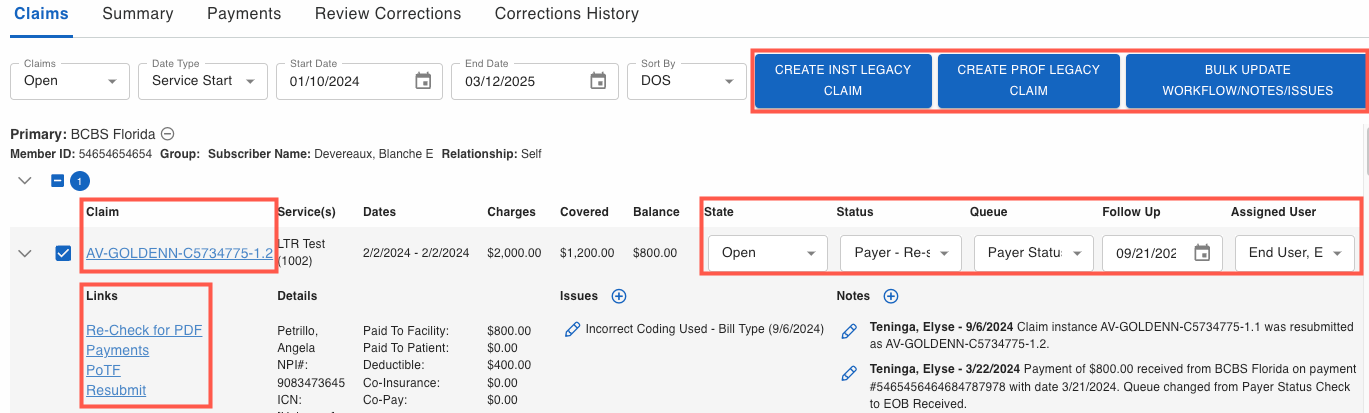Edit the 9/6/2024 resubmission note

click(x=849, y=331)
